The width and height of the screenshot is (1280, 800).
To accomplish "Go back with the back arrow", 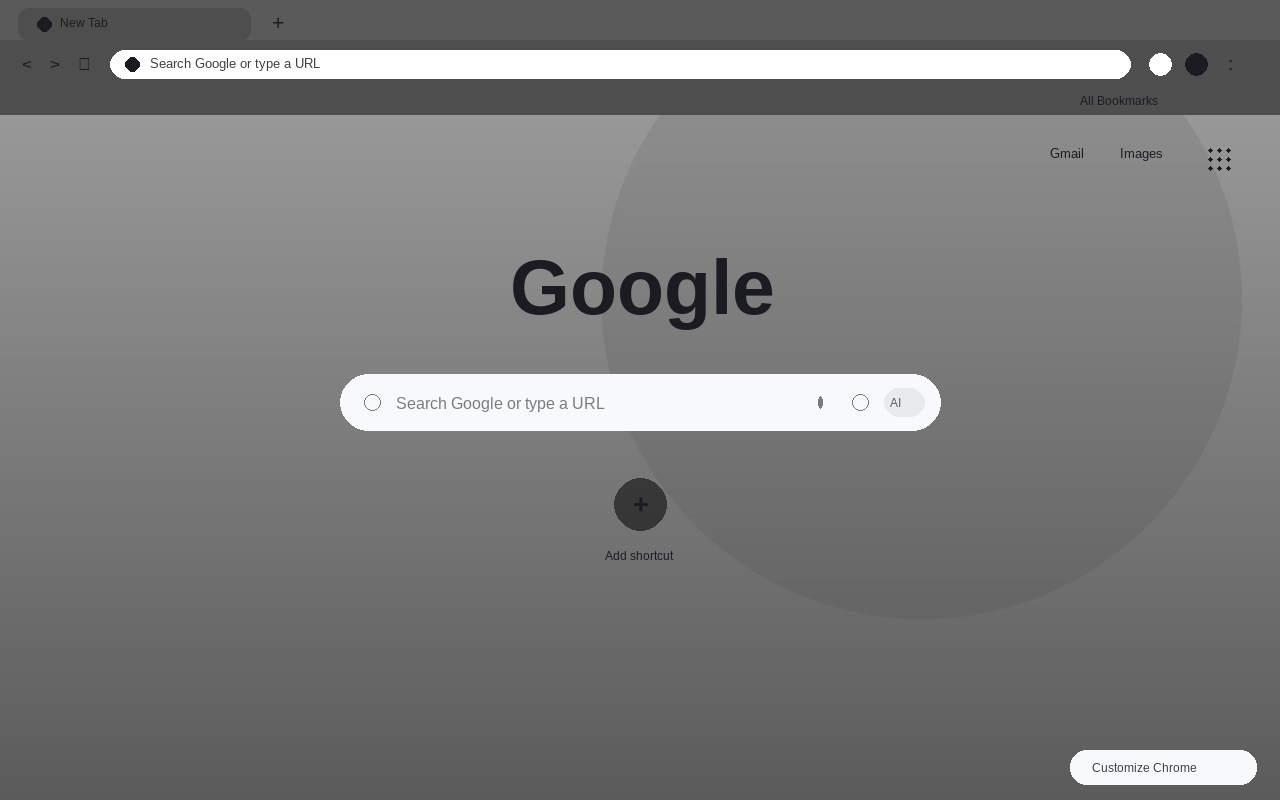I will click(27, 64).
